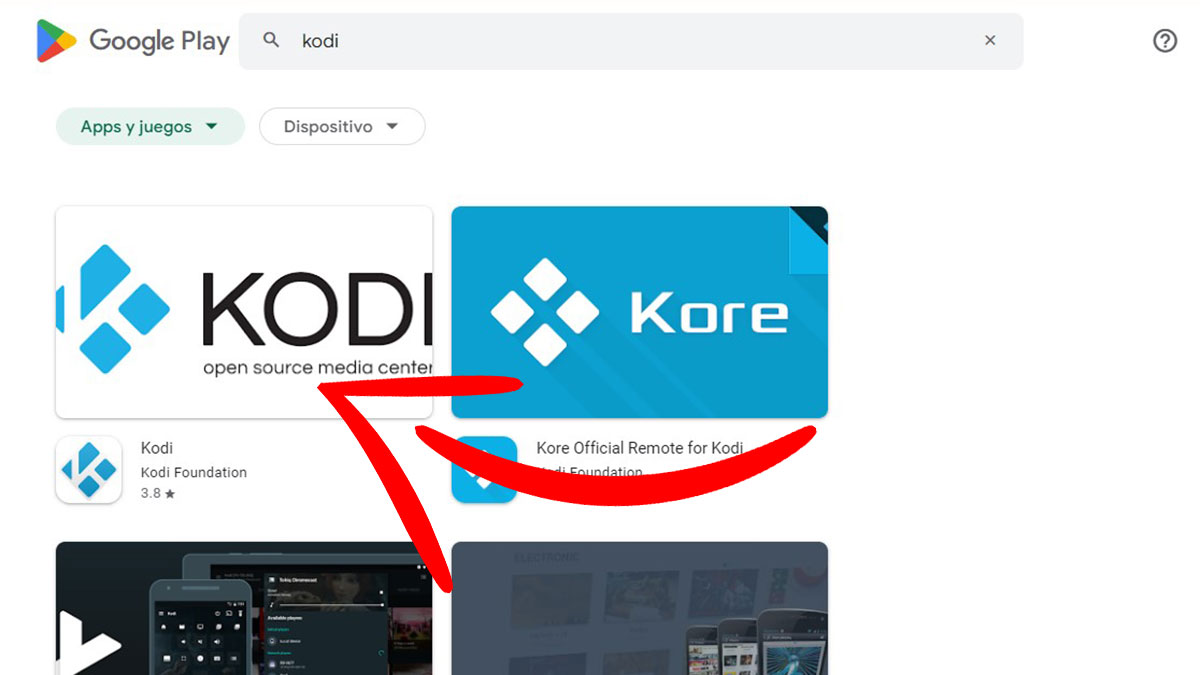Click the Kodi app icon thumbnail
Screen dimensions: 1200x675
click(89, 468)
